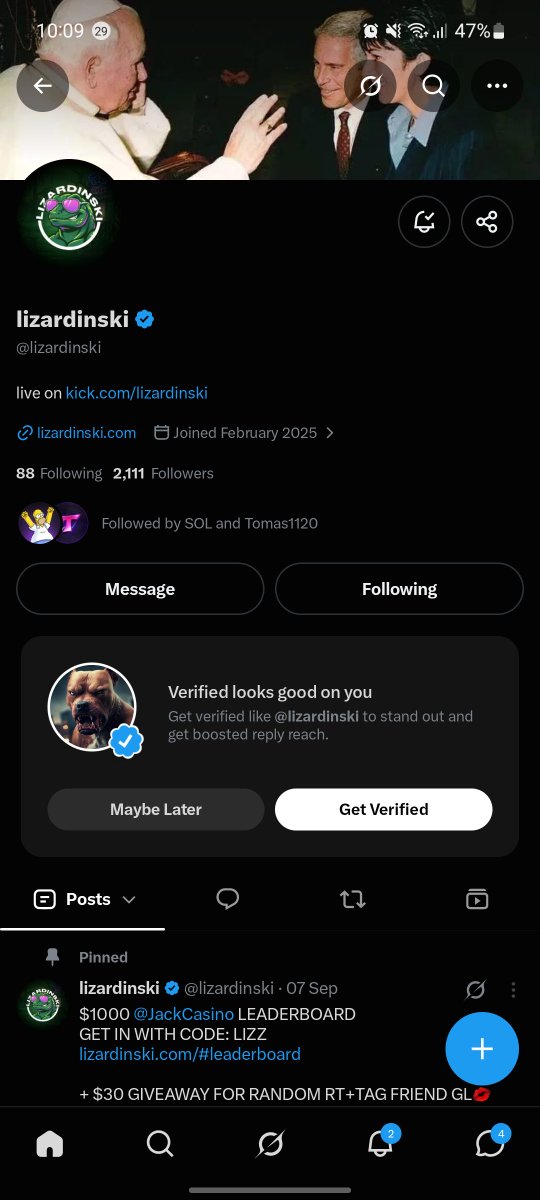
Task: Switch to the Media tab
Action: 477,899
